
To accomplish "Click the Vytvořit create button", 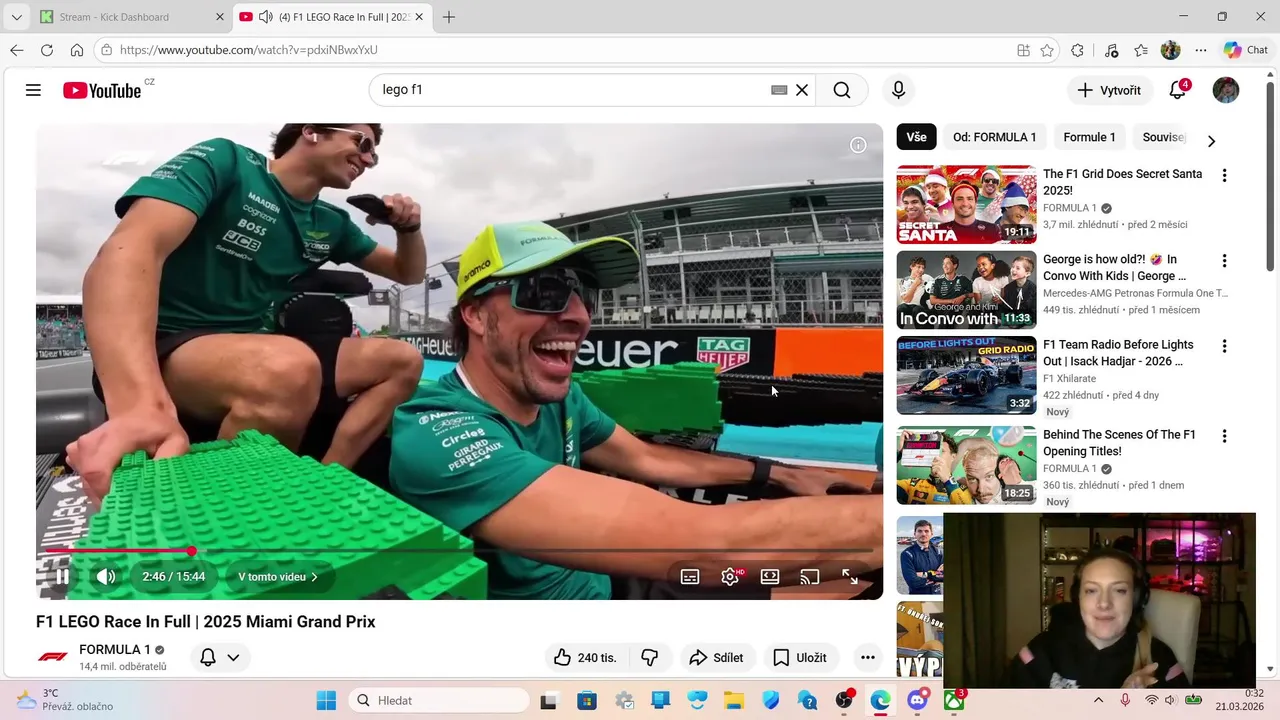I will pyautogui.click(x=1109, y=90).
